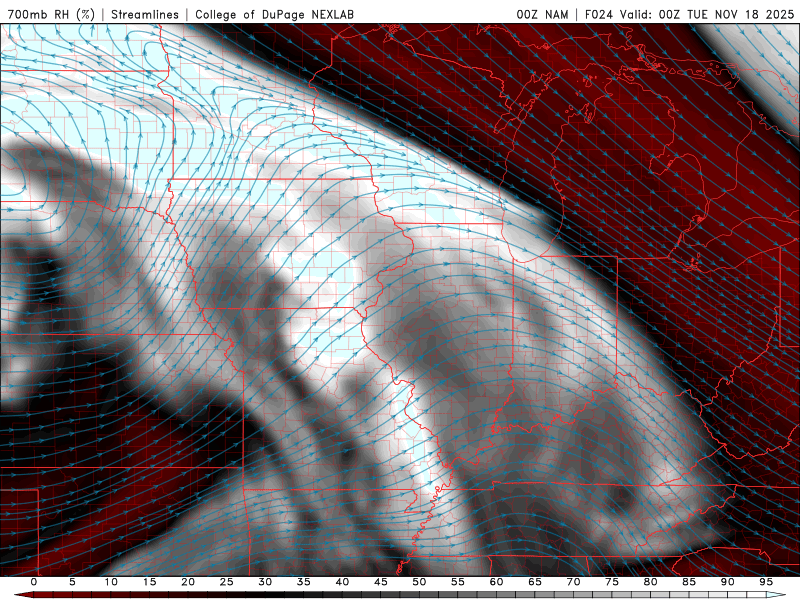The height and width of the screenshot is (600, 800).
Task: Click the '700mb RH (%)' title text
Action: tap(52, 14)
